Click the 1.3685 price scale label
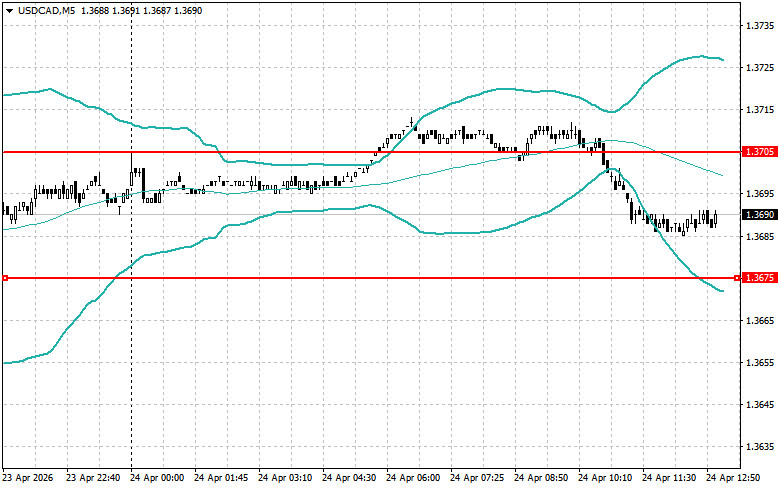Viewport: 781px width, 489px height. pyautogui.click(x=760, y=236)
